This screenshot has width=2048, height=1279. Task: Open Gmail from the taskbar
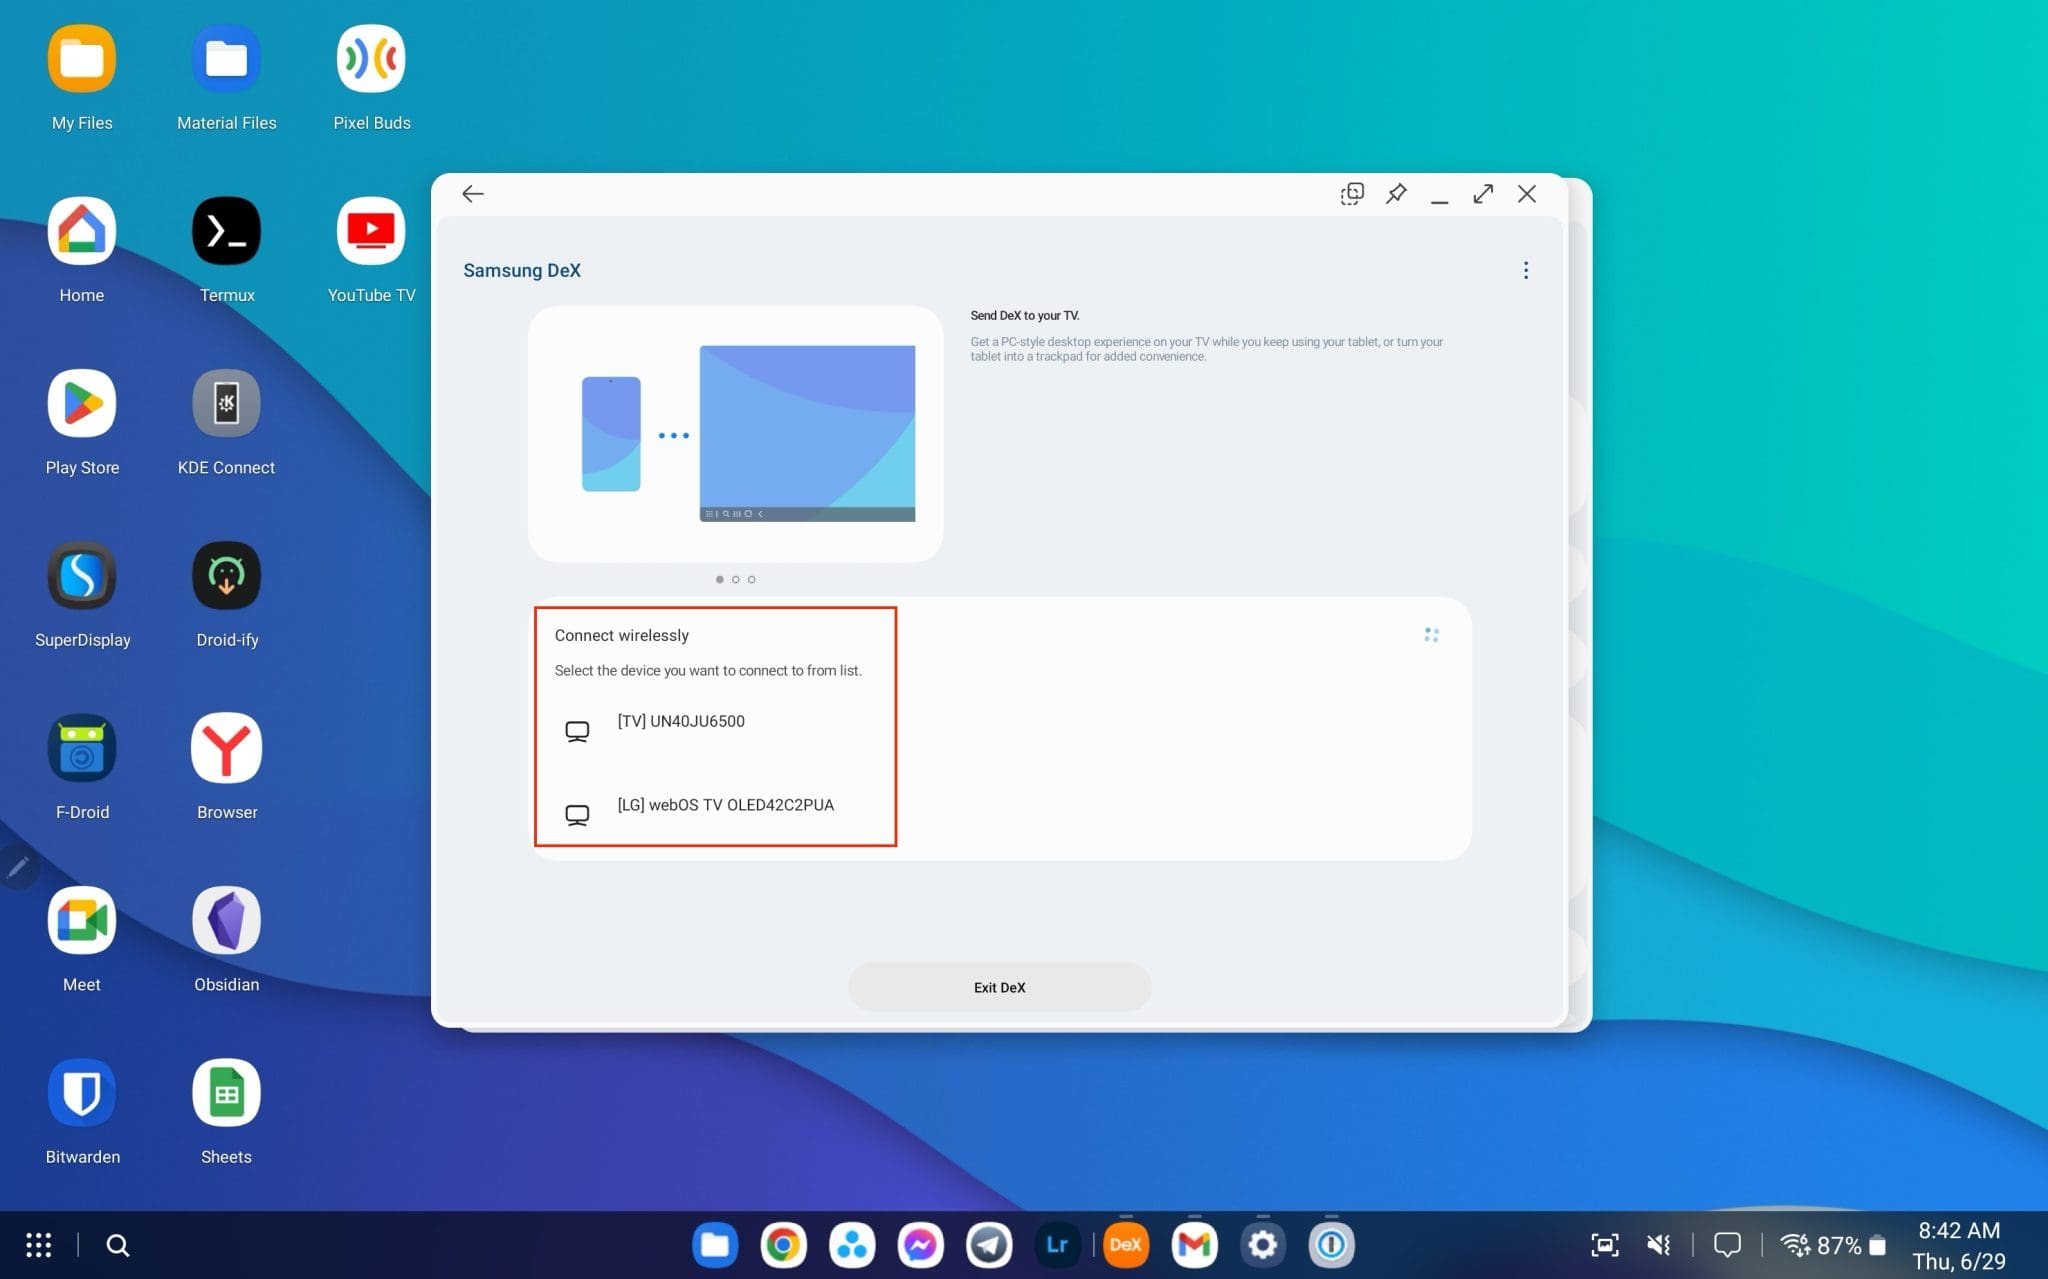1194,1244
